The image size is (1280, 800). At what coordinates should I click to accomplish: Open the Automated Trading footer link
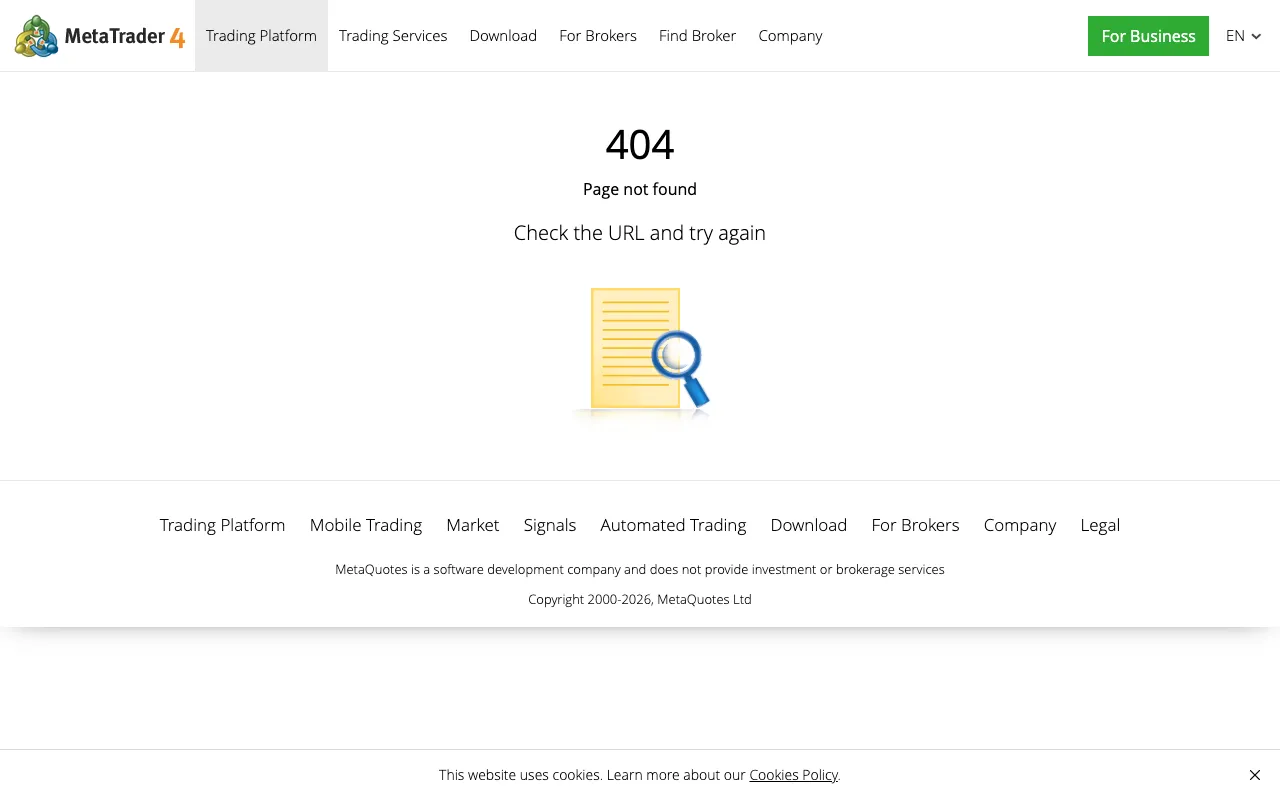click(x=673, y=525)
